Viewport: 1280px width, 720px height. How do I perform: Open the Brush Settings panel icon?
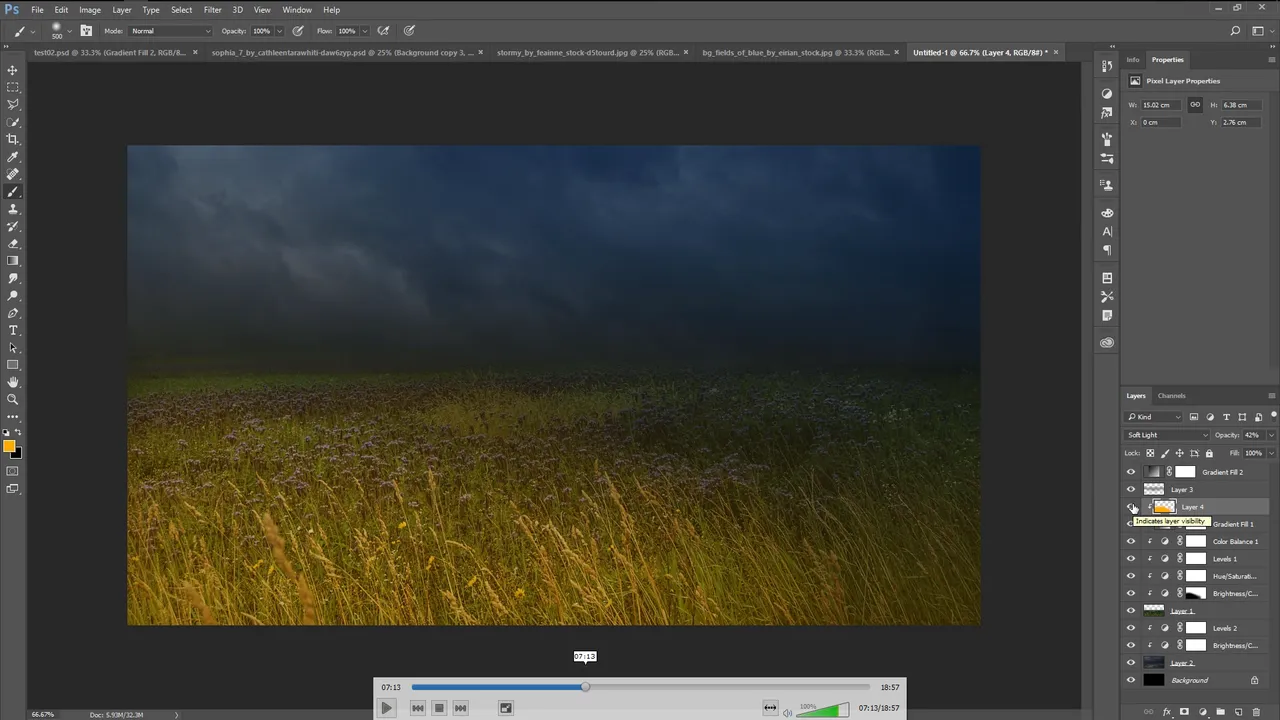[x=86, y=31]
